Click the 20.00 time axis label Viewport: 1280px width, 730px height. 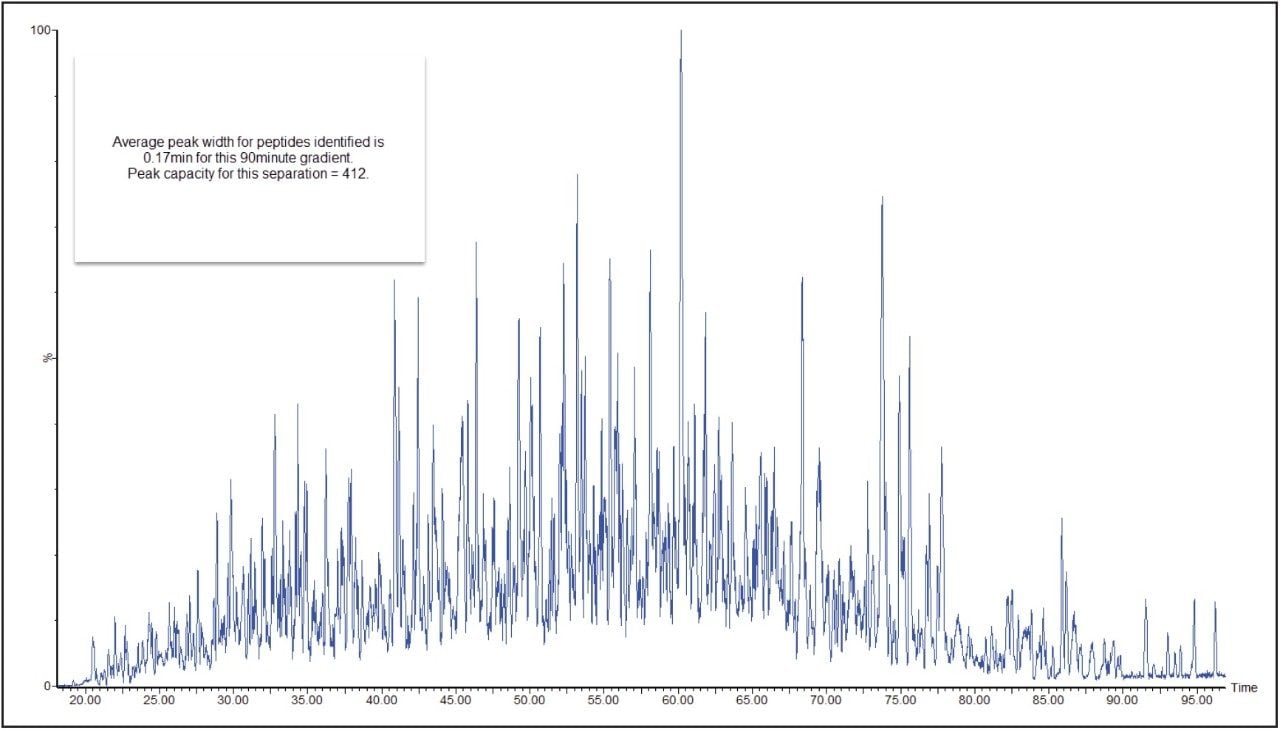click(x=84, y=701)
